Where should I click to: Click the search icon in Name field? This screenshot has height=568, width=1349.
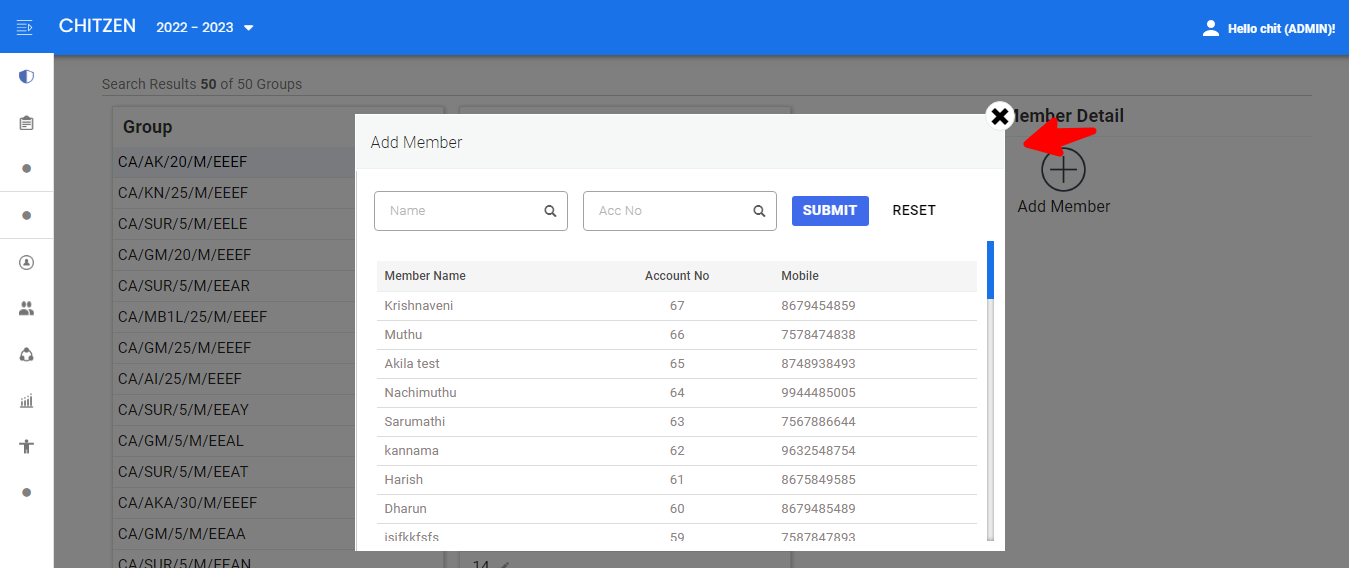click(x=550, y=211)
